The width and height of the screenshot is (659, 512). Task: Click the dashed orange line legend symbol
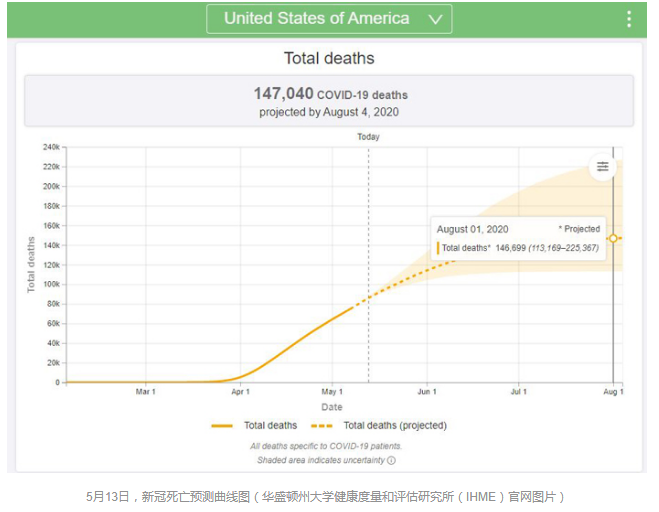coord(320,425)
